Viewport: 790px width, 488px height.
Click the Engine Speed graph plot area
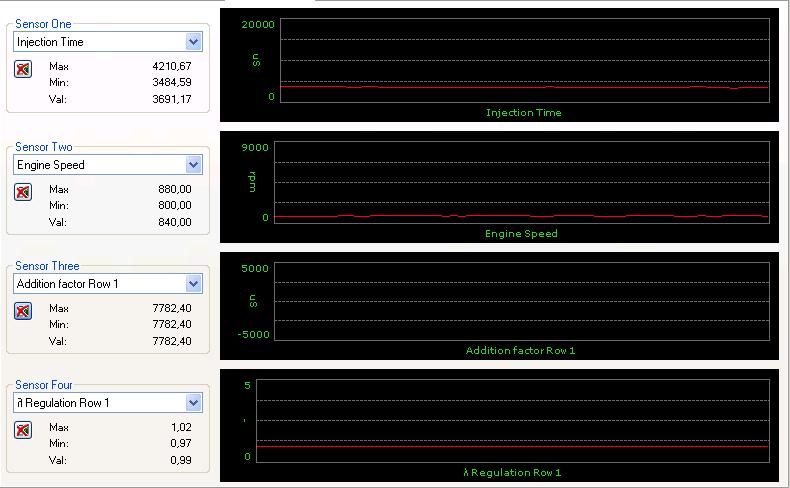521,182
